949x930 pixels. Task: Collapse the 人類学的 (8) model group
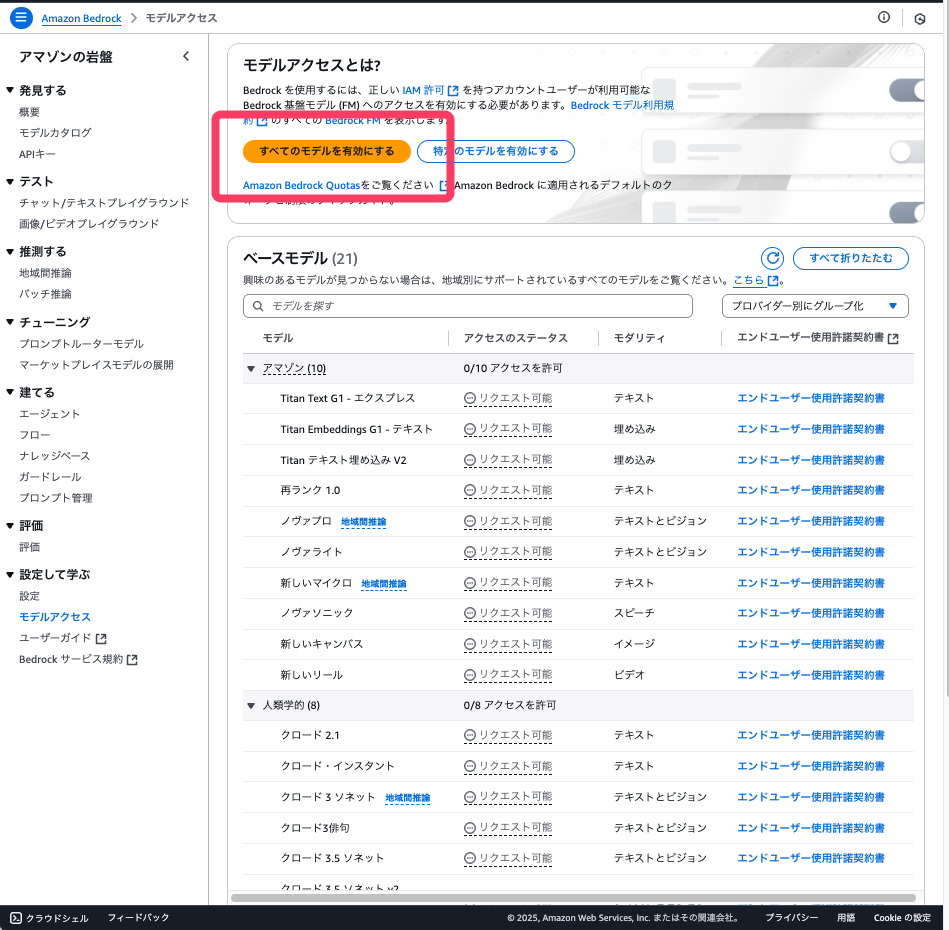point(251,706)
